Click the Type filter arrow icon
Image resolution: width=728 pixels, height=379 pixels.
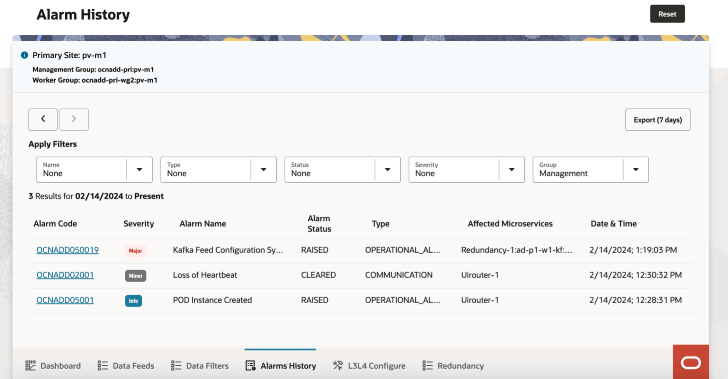click(263, 170)
